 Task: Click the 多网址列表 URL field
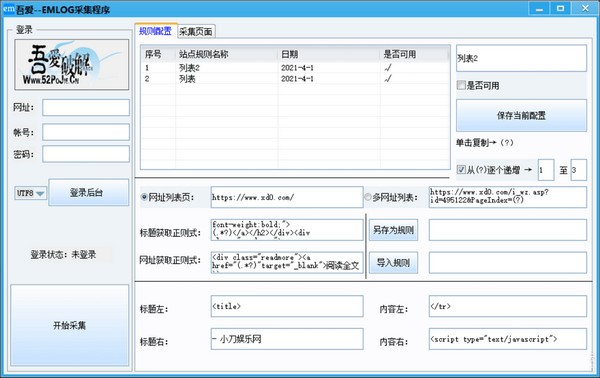click(x=507, y=197)
